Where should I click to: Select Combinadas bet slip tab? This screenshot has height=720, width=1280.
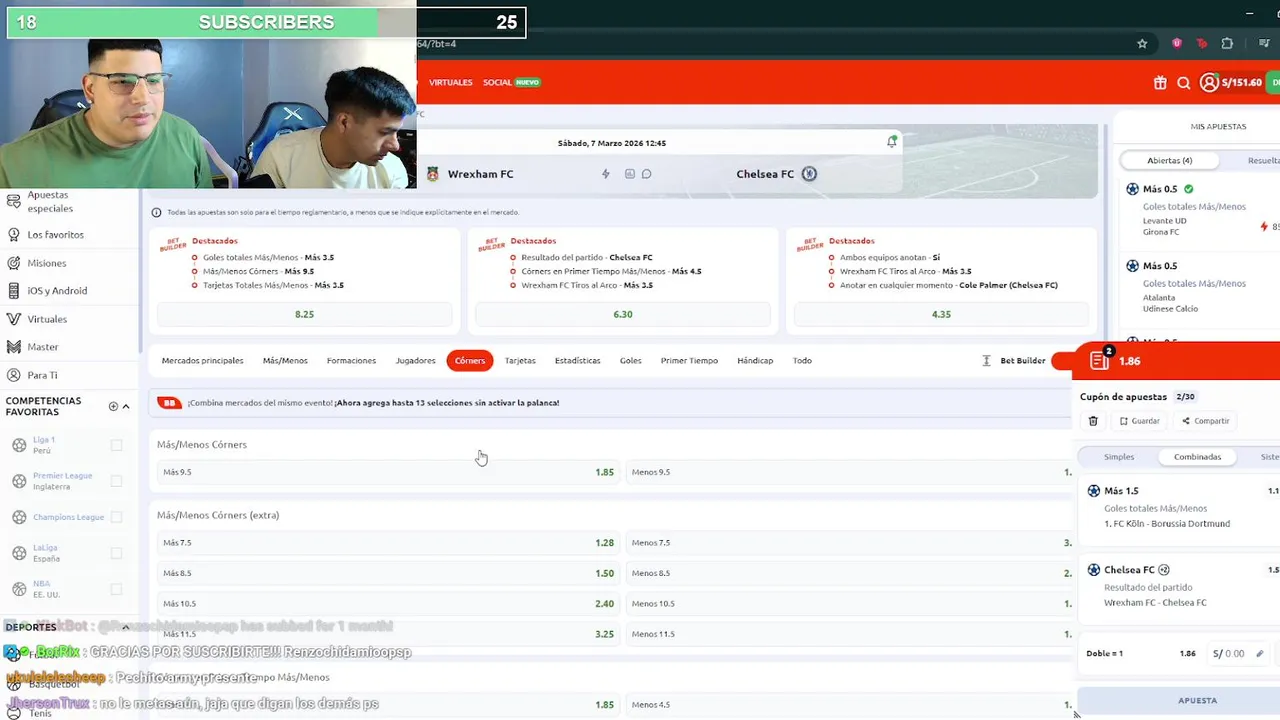1197,457
